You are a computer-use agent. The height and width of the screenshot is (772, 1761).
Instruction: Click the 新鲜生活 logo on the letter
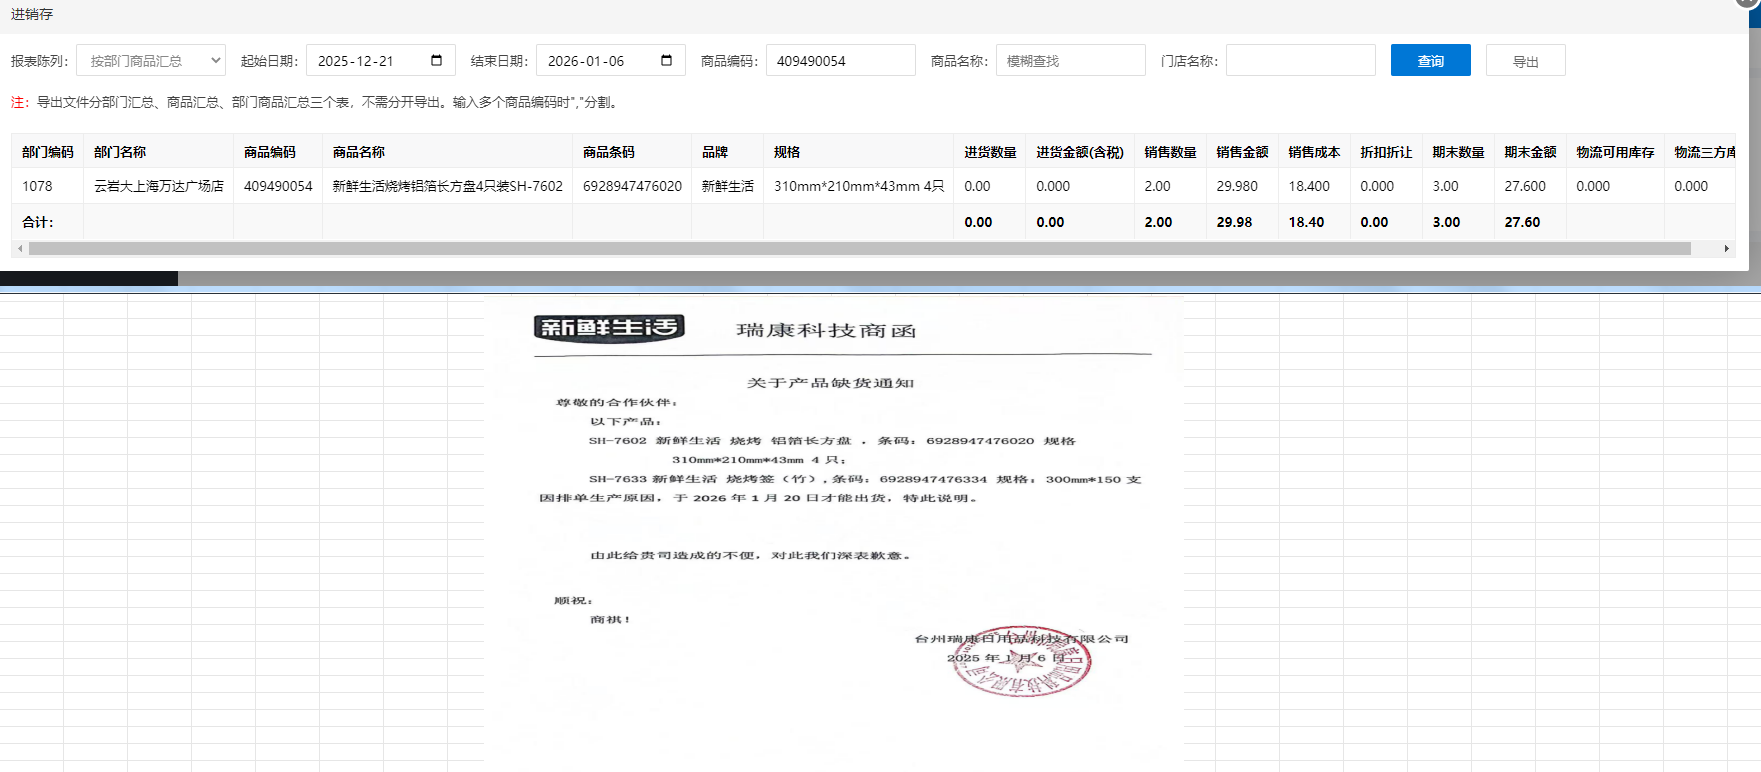(x=609, y=328)
